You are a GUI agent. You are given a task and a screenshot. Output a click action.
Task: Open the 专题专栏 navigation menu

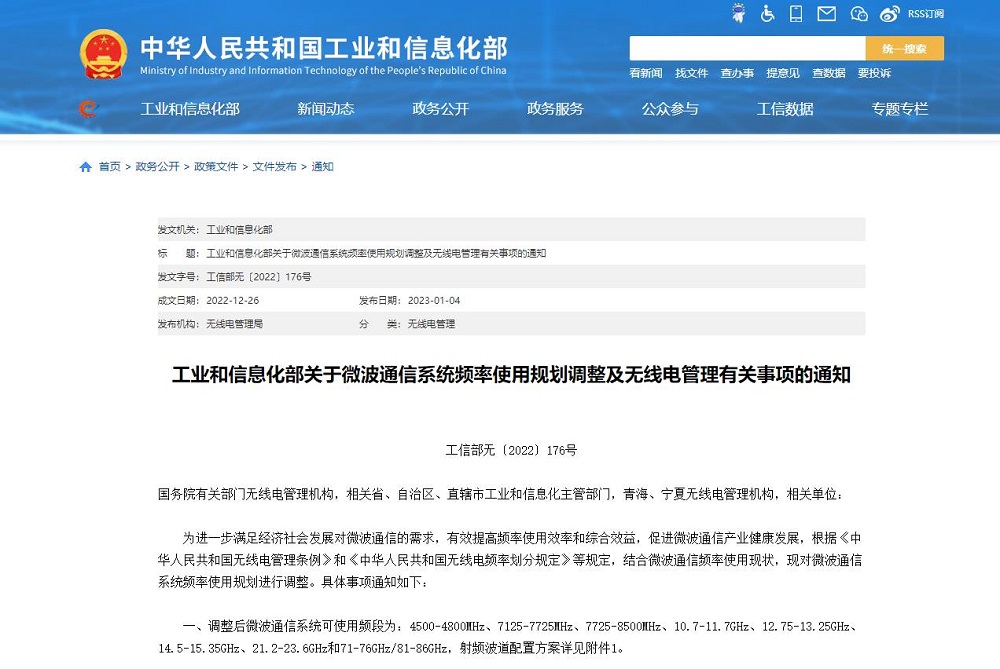click(900, 109)
